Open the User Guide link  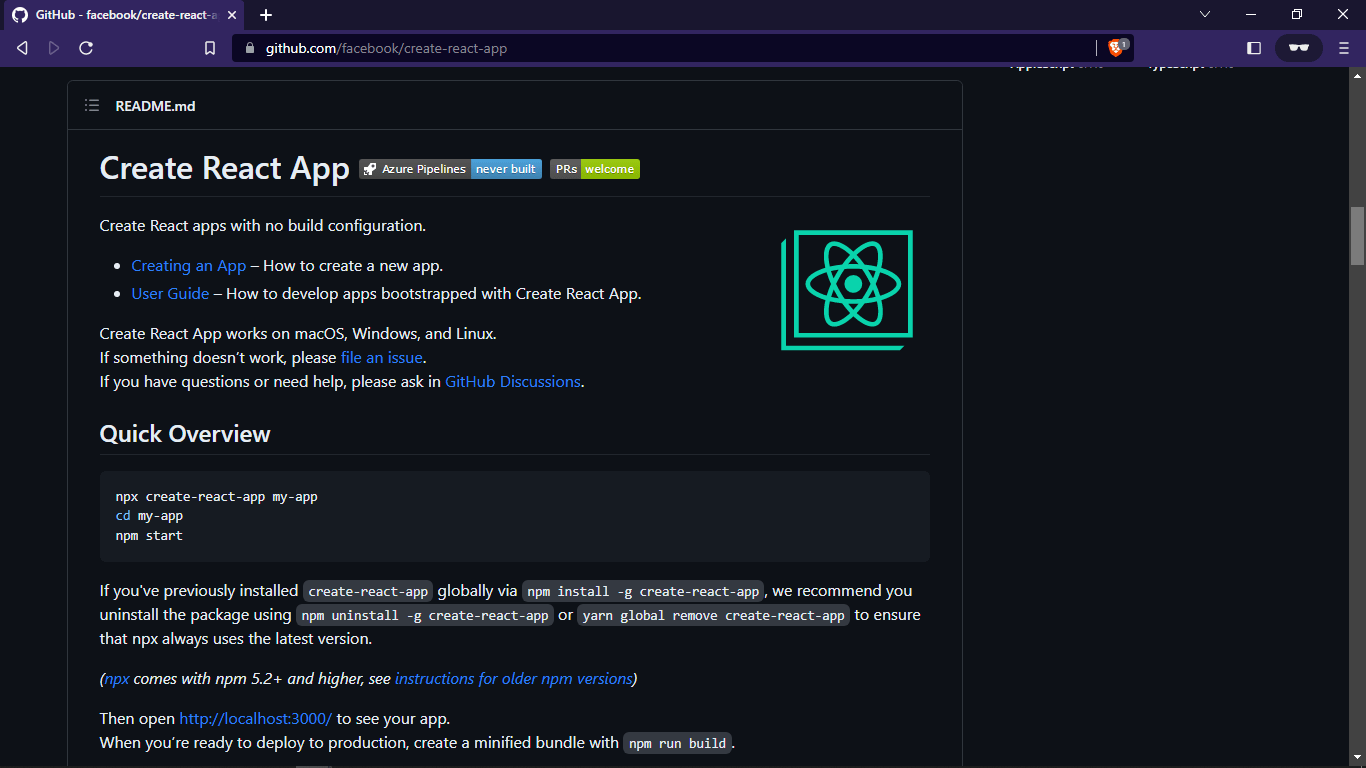[x=170, y=294]
